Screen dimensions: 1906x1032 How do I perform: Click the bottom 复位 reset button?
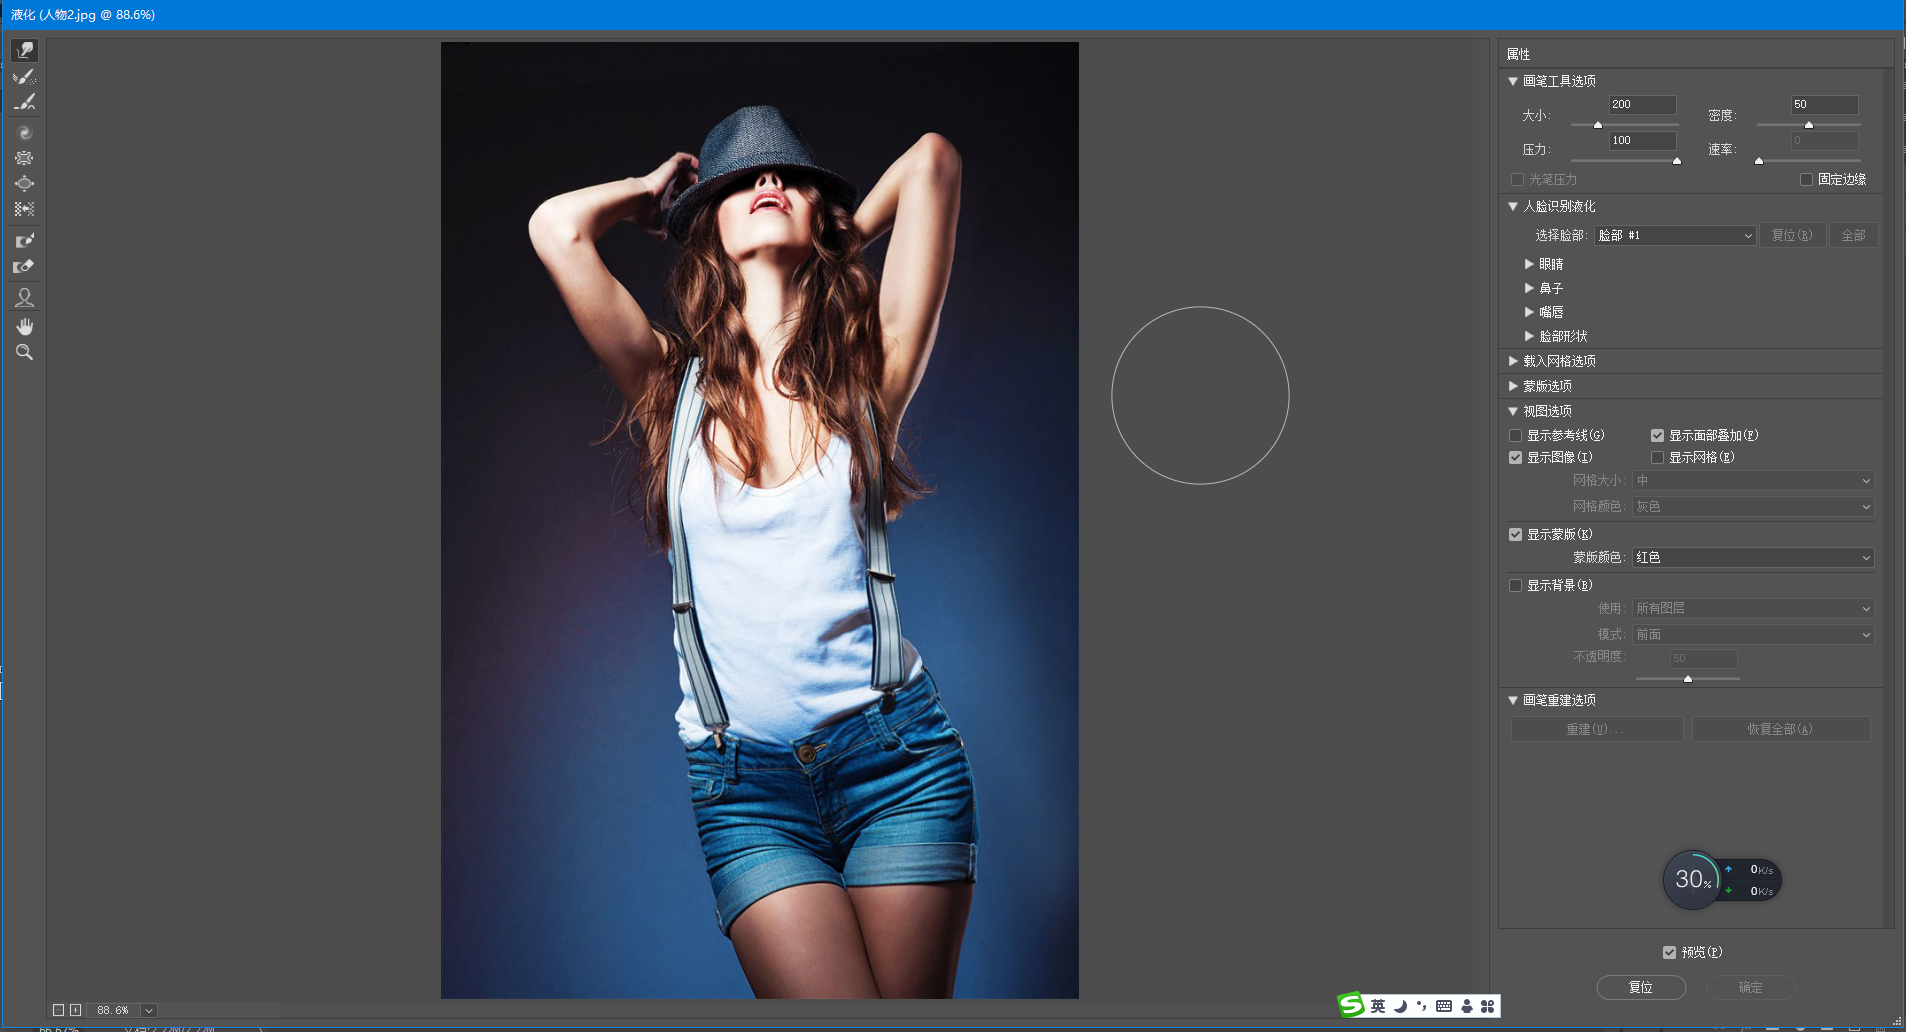[x=1641, y=988]
